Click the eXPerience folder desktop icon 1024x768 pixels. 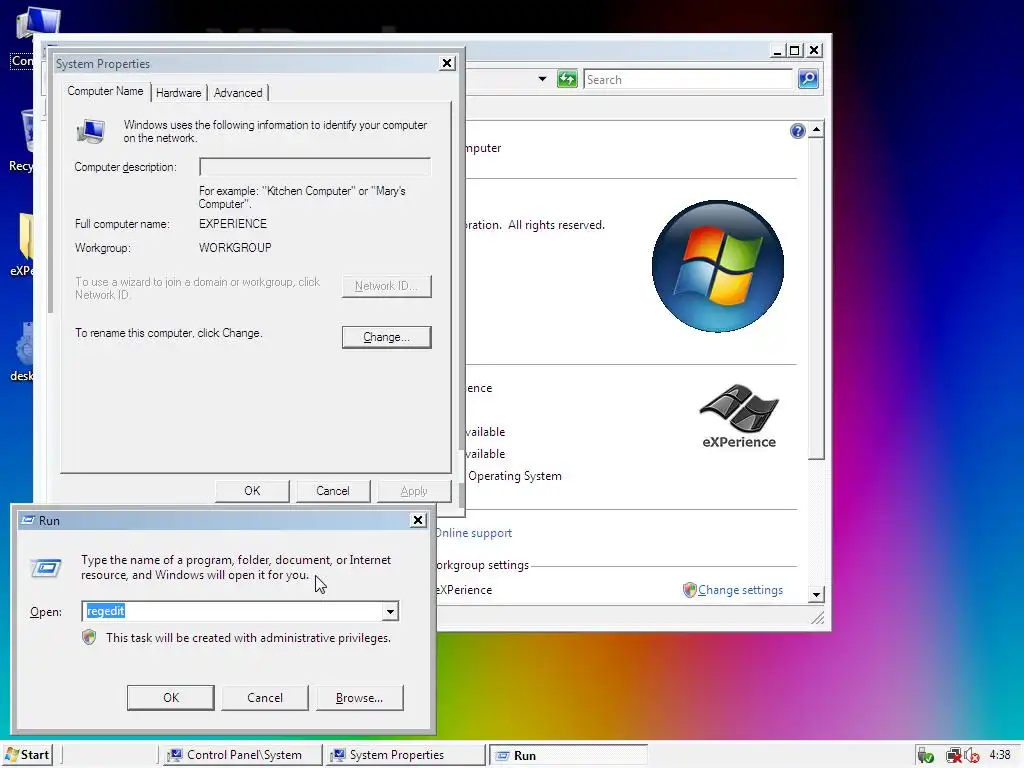pos(22,244)
